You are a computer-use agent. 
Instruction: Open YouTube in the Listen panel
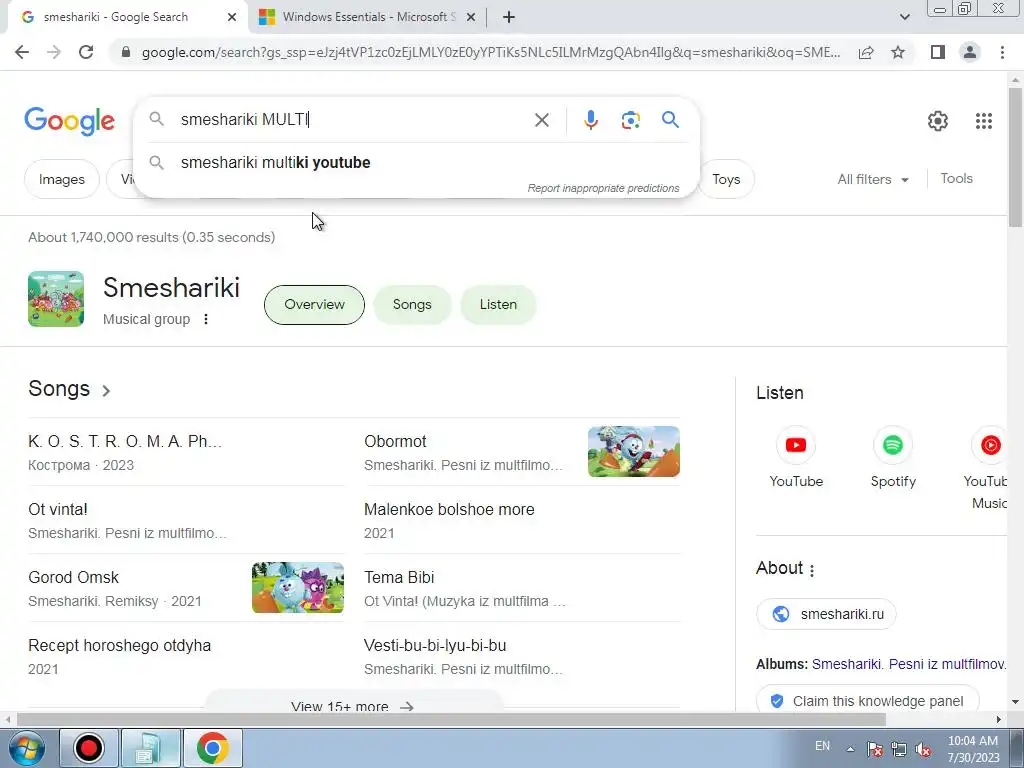tap(795, 457)
